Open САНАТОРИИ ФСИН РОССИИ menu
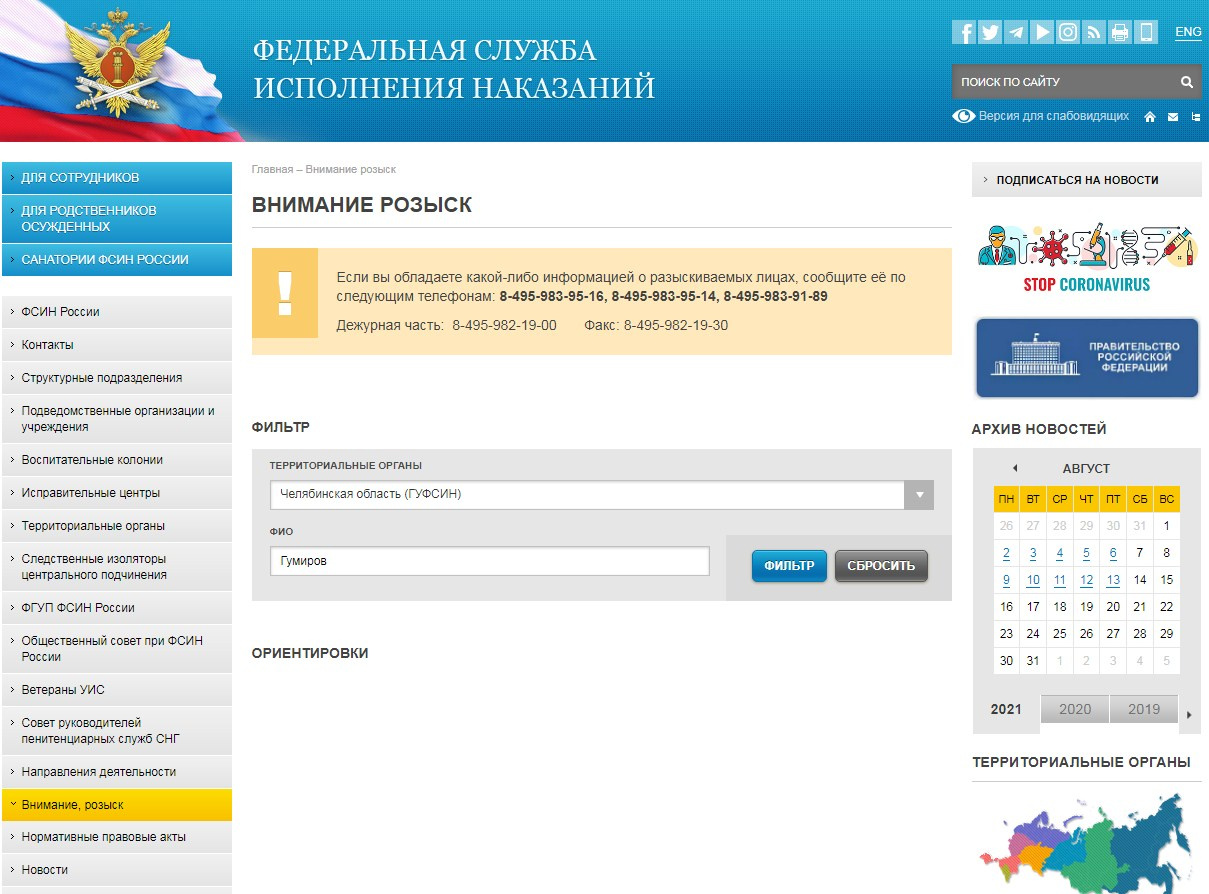The width and height of the screenshot is (1209, 894). coord(116,259)
